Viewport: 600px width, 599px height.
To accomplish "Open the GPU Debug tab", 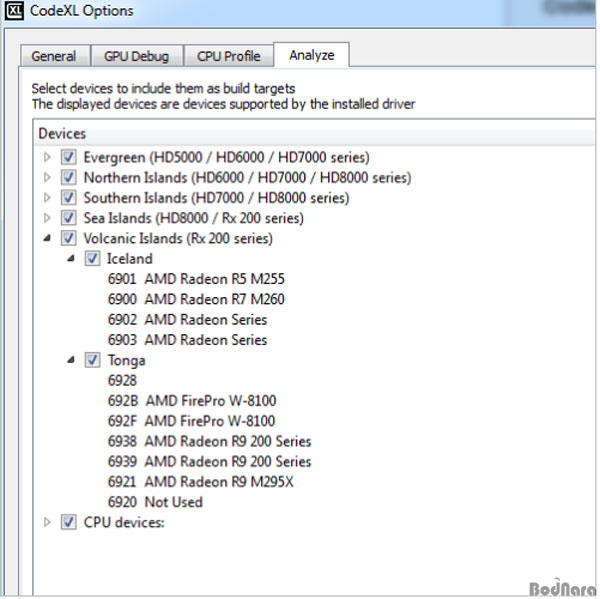I will tap(137, 56).
